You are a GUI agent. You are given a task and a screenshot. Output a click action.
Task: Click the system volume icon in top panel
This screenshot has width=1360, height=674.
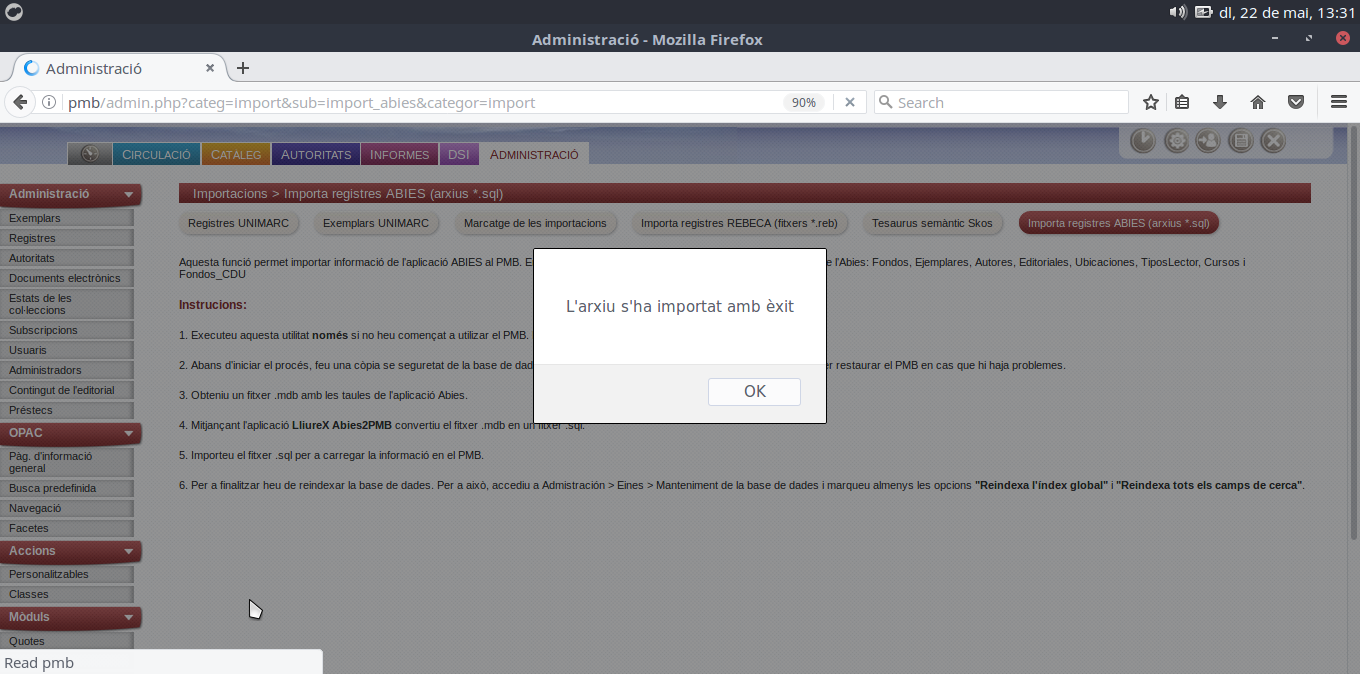pos(1178,12)
